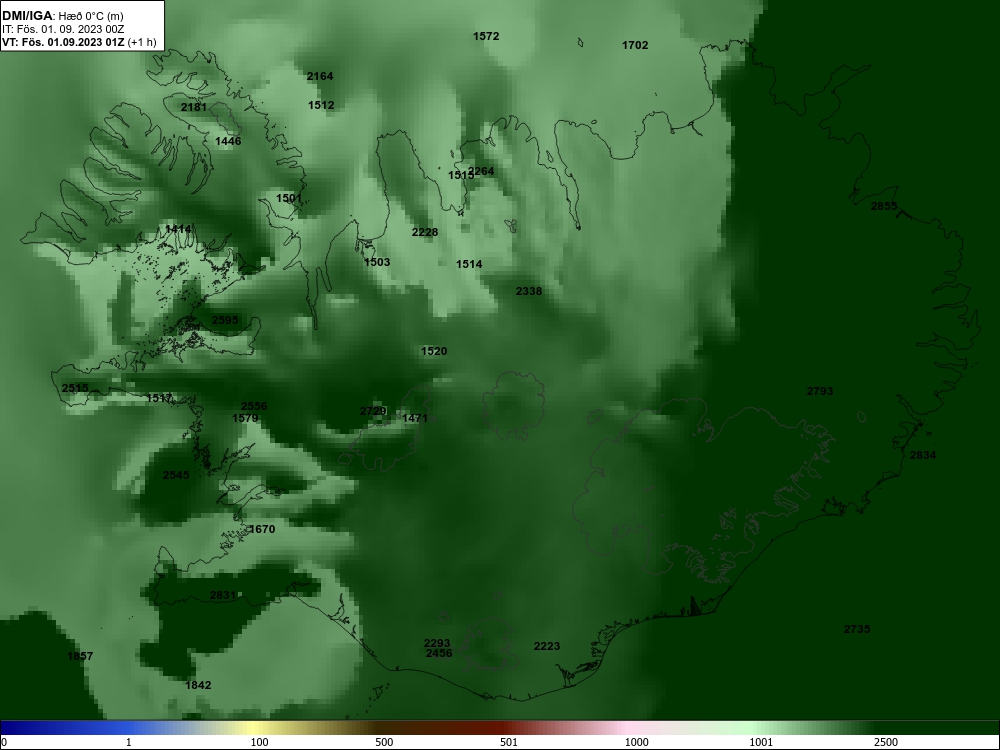Select the freezing-level value 2228
Viewport: 1000px width, 750px height.
click(x=425, y=232)
